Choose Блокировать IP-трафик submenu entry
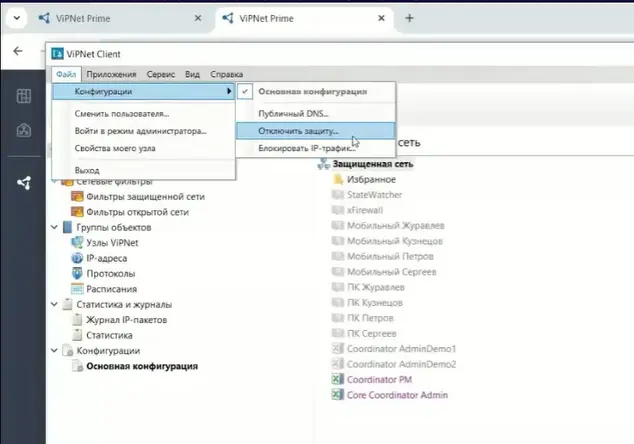 pyautogui.click(x=316, y=148)
